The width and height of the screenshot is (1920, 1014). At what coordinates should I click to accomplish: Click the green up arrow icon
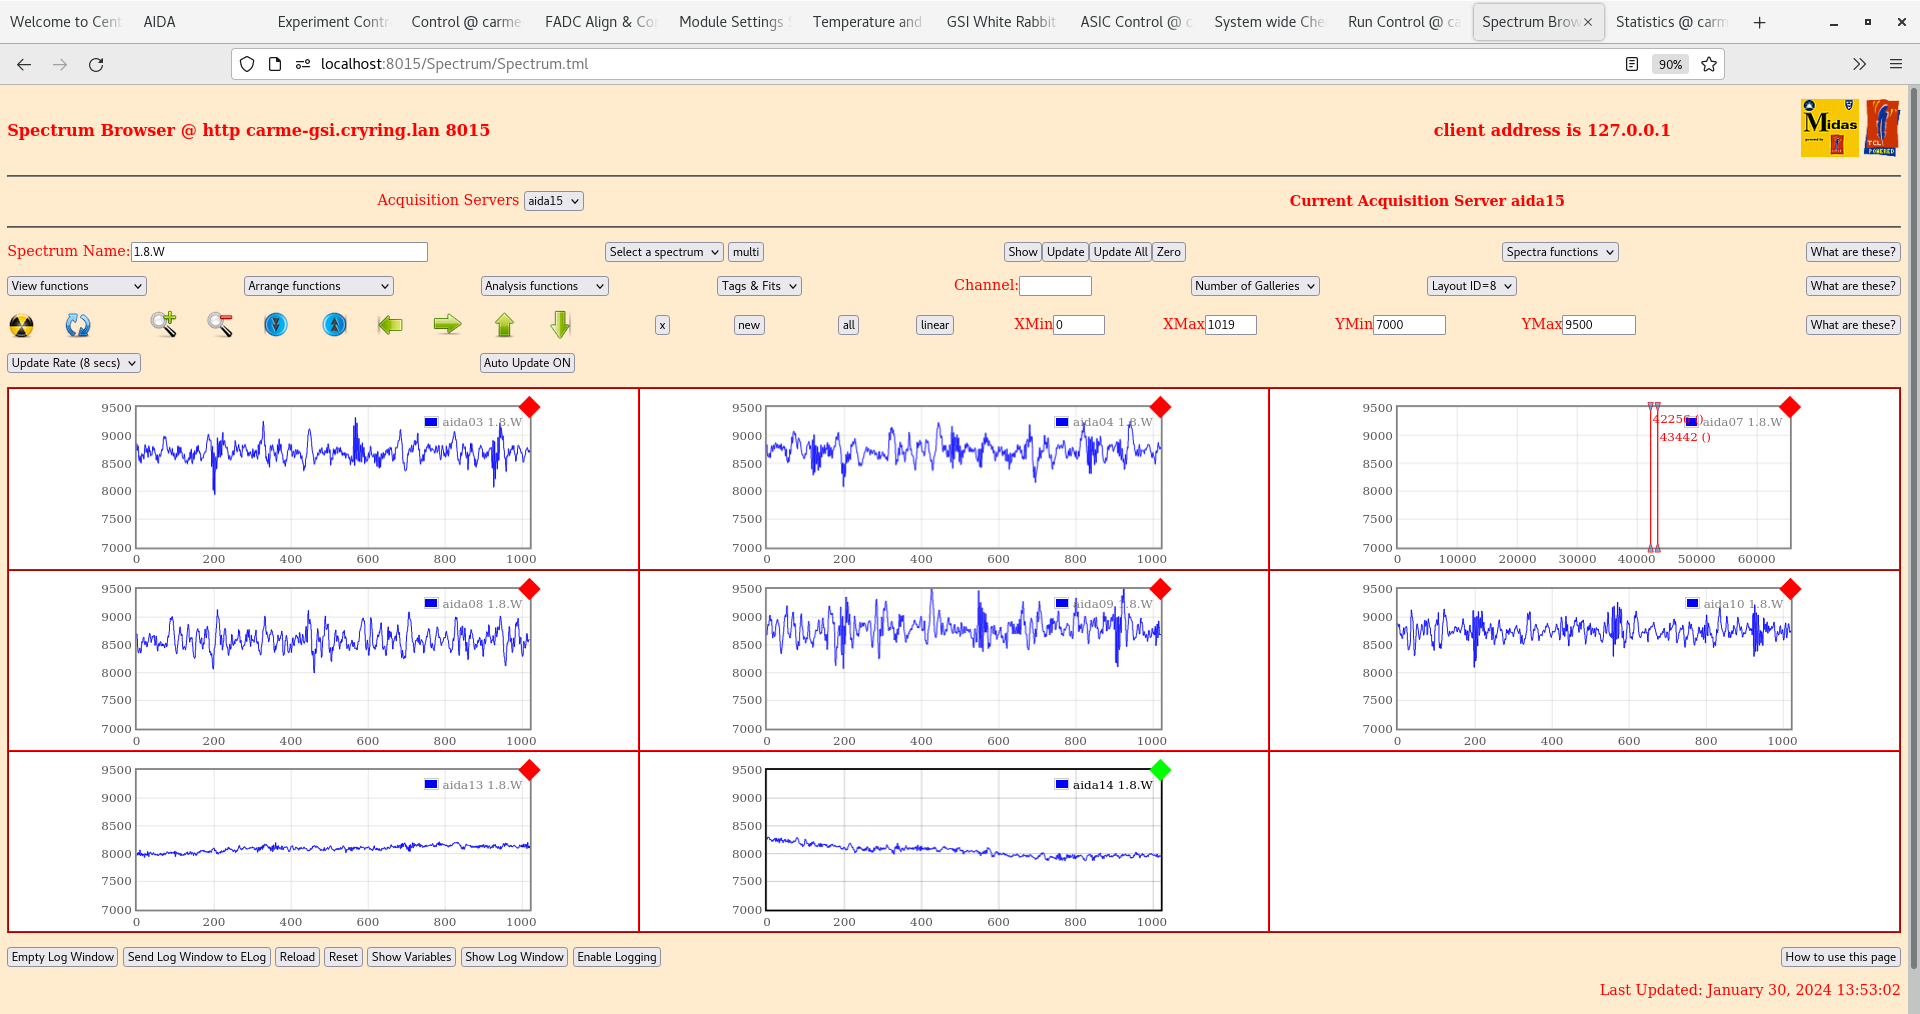(504, 325)
